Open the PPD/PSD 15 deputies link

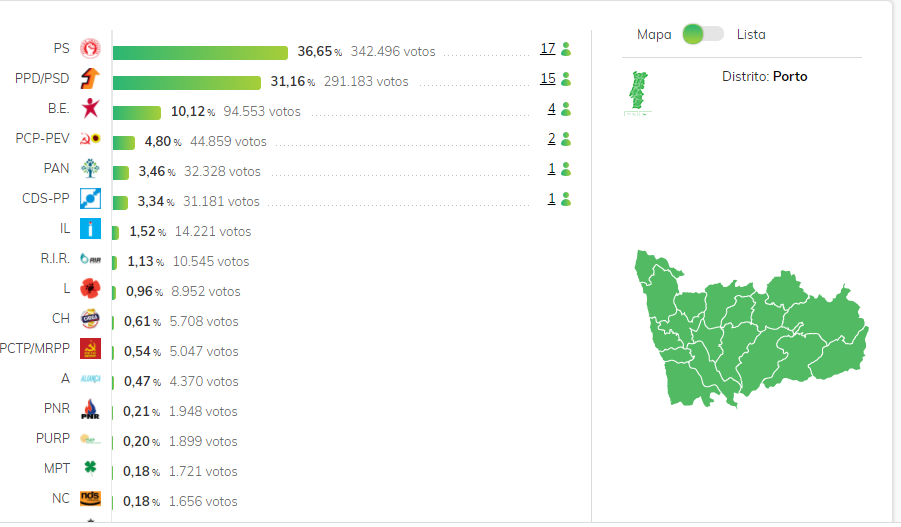[x=547, y=79]
